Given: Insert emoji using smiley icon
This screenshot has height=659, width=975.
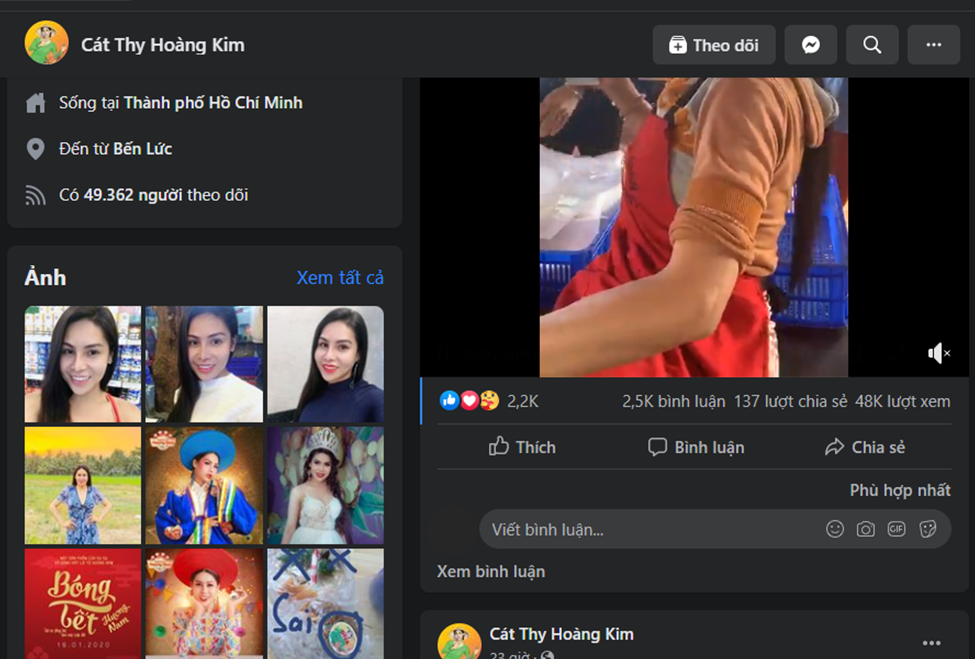Looking at the screenshot, I should tap(835, 529).
